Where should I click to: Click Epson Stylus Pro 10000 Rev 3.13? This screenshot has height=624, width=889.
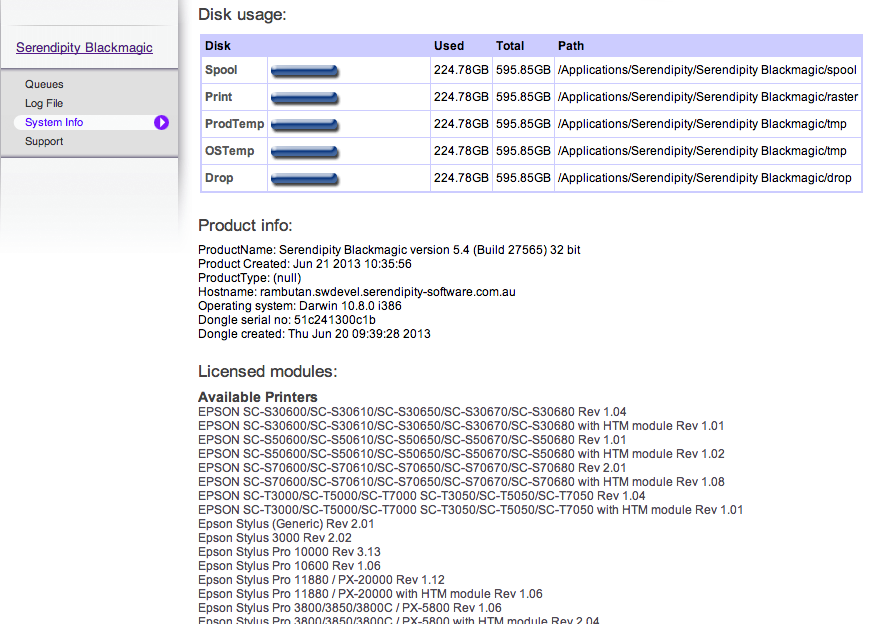(x=289, y=552)
